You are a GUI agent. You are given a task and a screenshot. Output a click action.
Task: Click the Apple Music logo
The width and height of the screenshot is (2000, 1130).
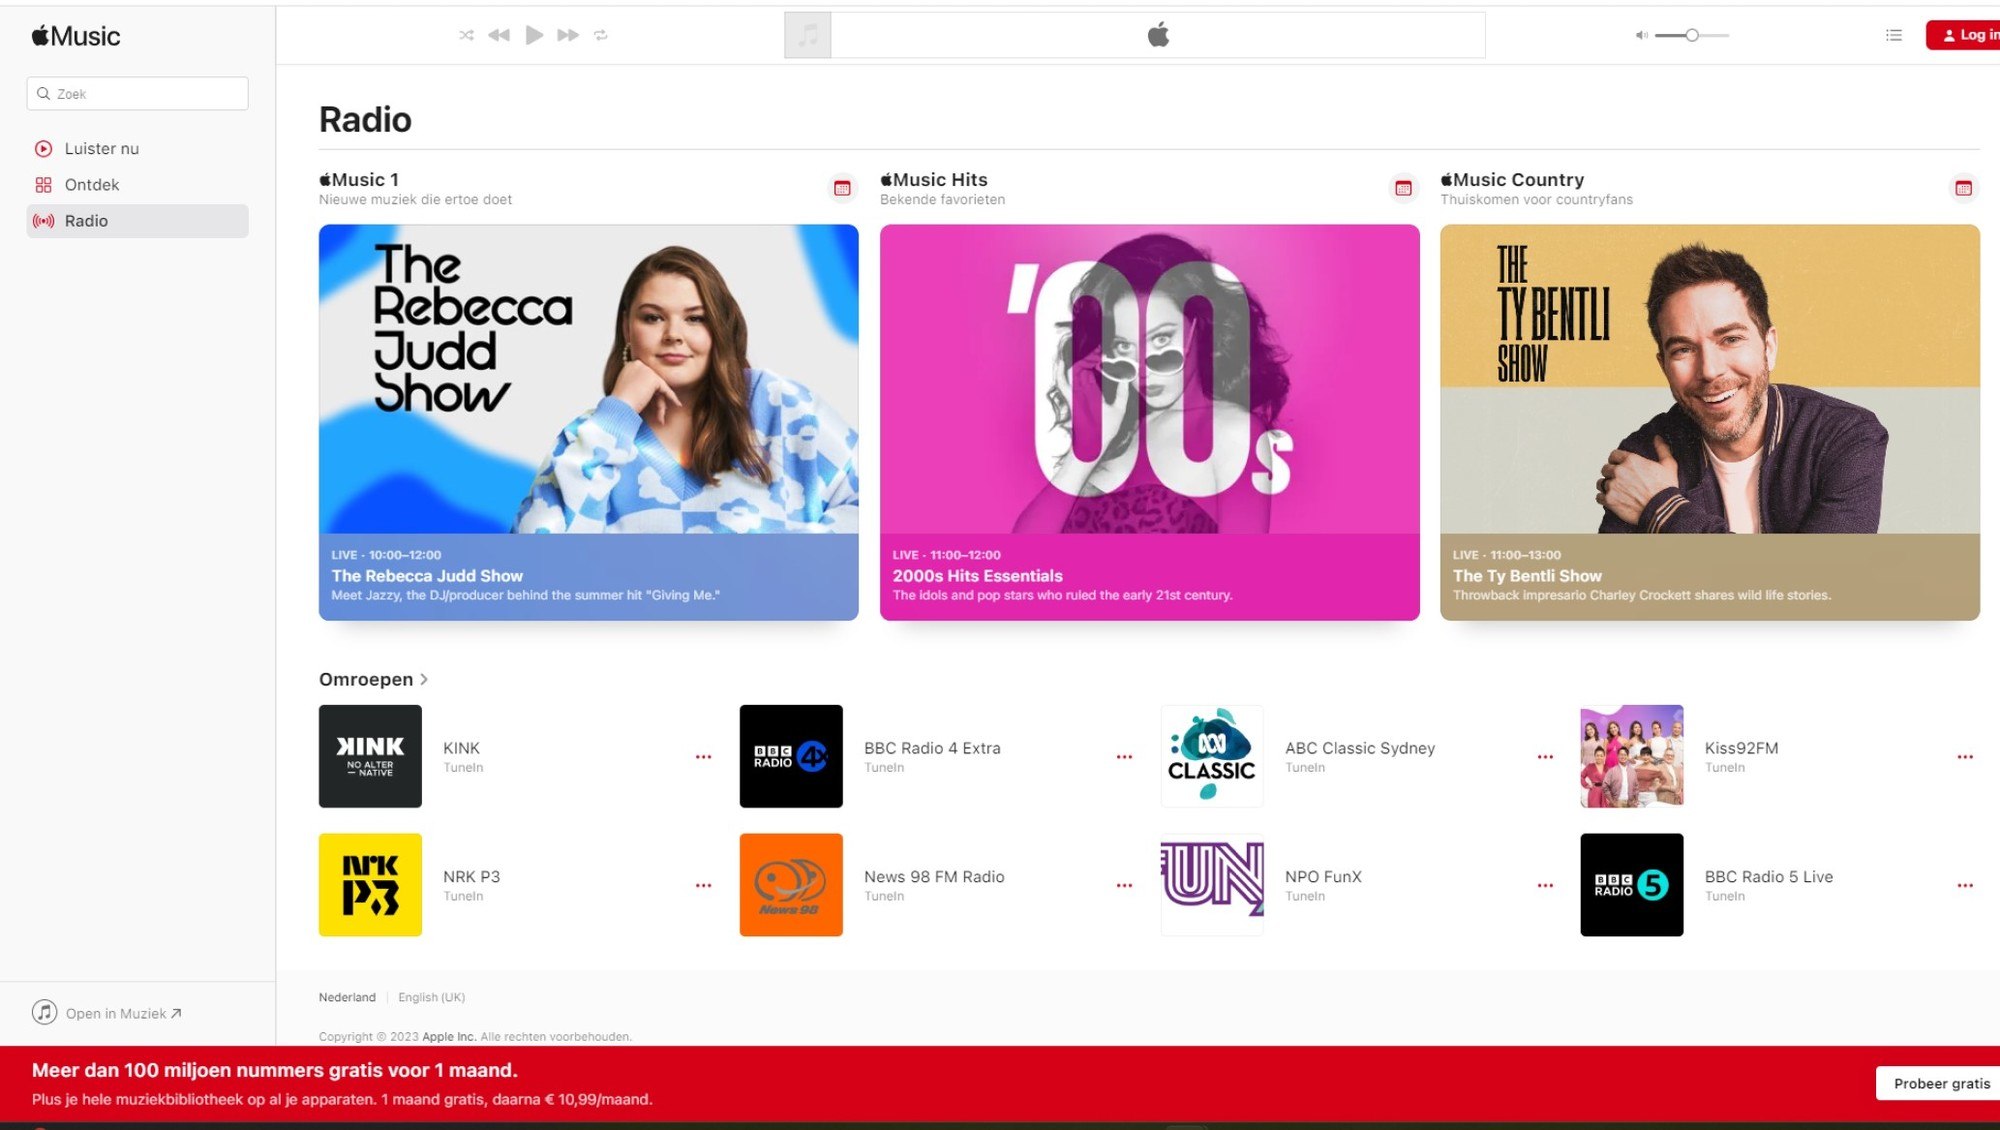click(76, 36)
